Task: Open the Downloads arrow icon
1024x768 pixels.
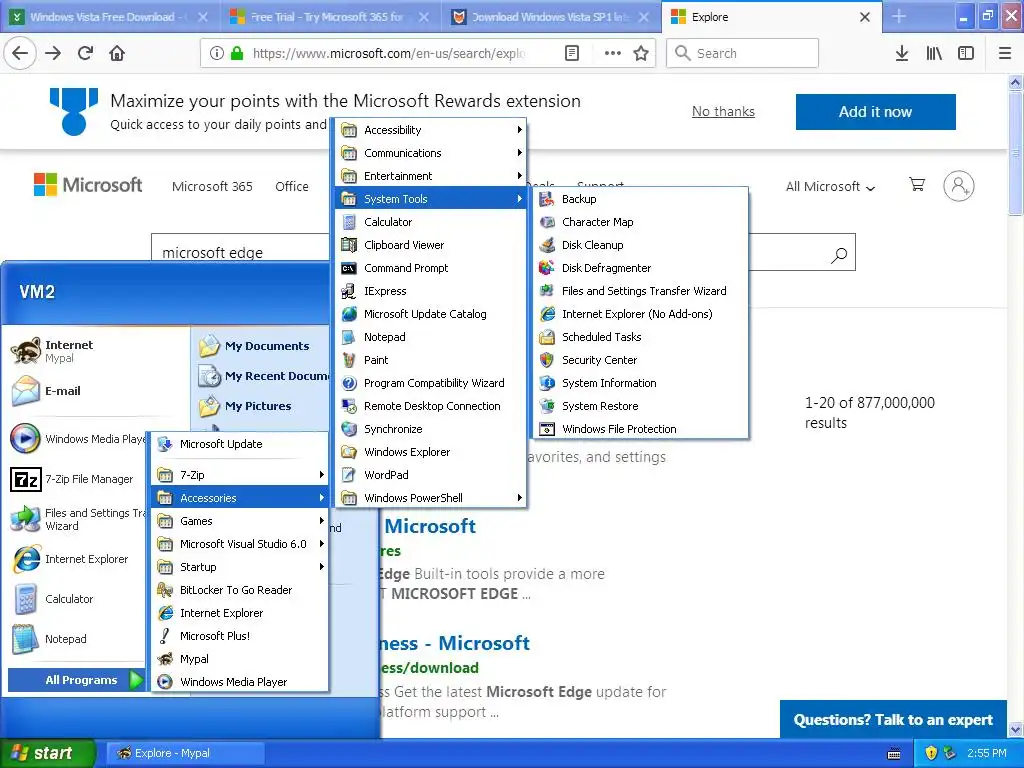Action: (x=902, y=53)
